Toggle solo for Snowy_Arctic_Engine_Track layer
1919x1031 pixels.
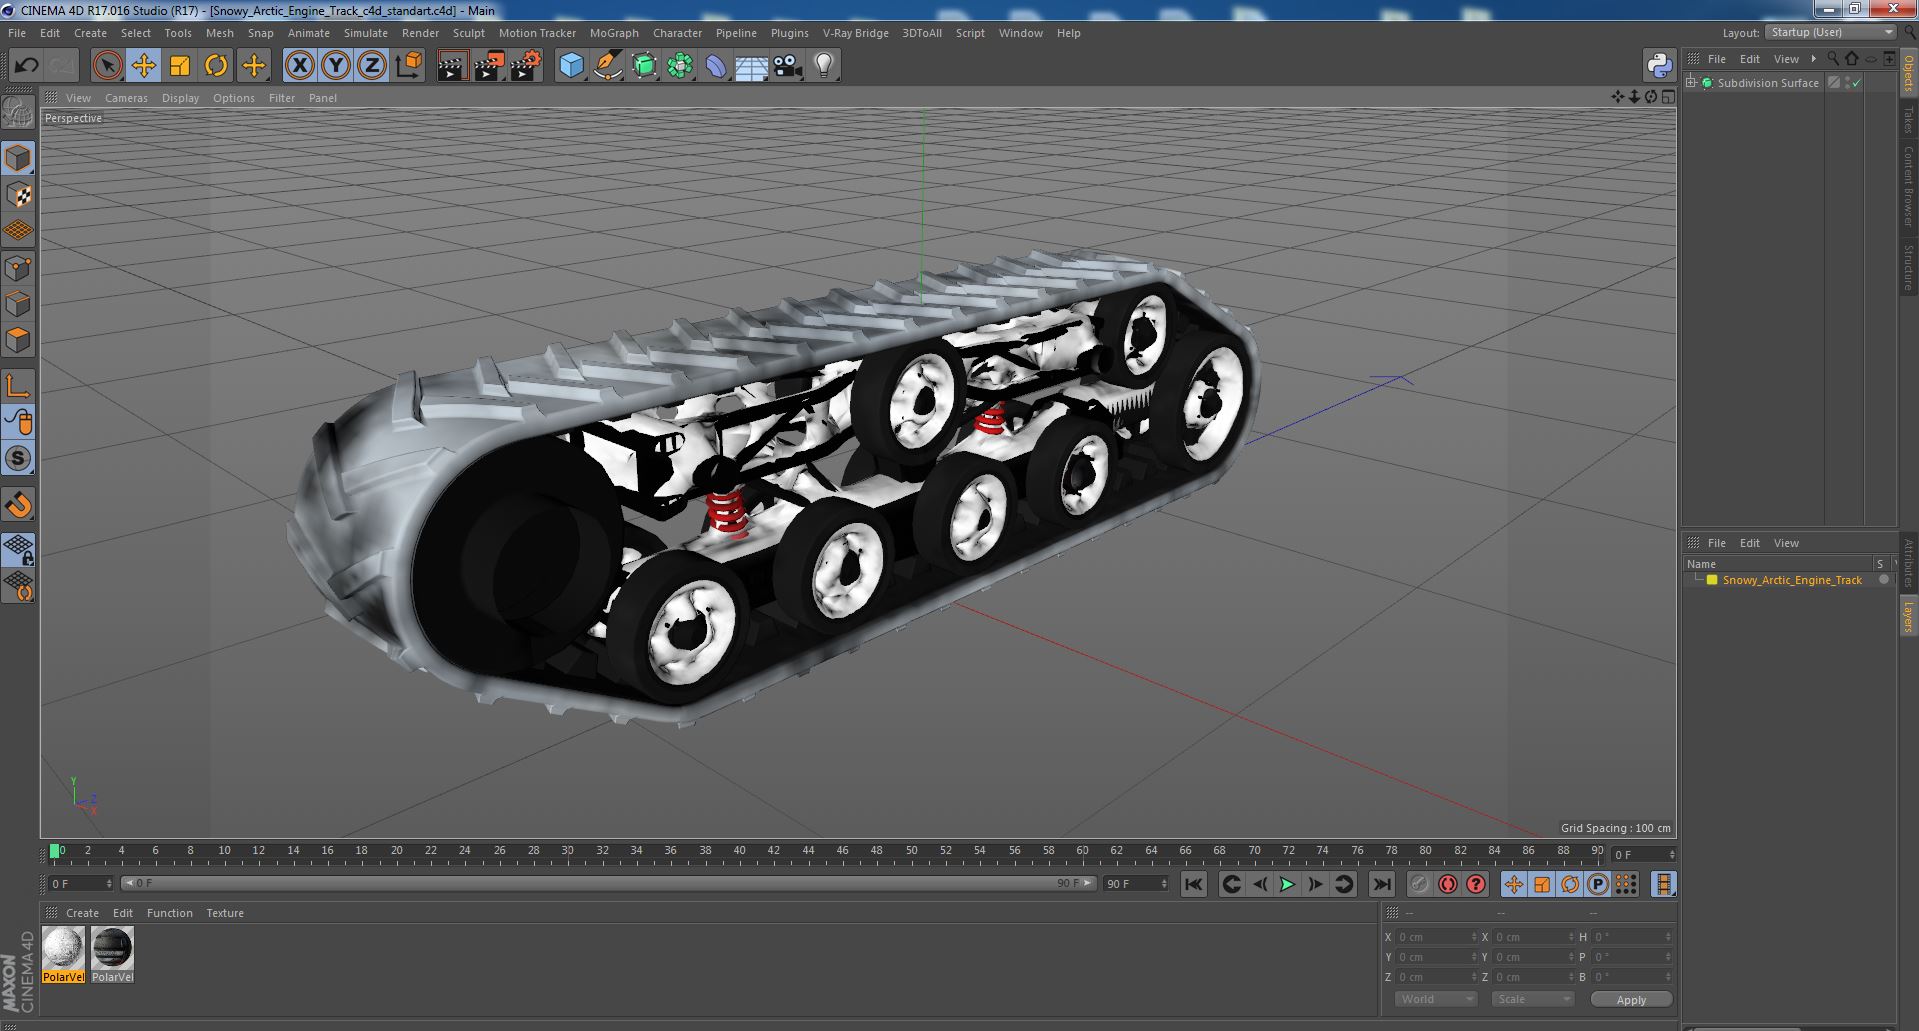(x=1883, y=580)
